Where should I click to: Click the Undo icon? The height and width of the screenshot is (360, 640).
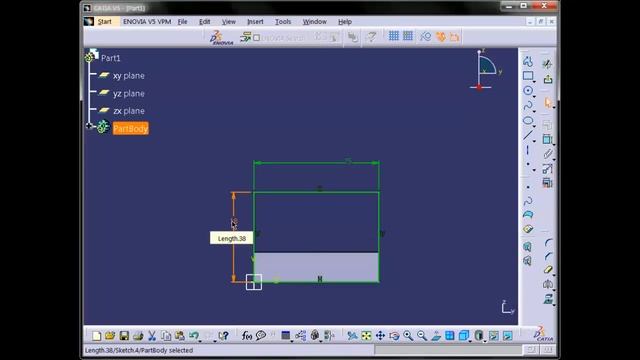click(x=193, y=336)
